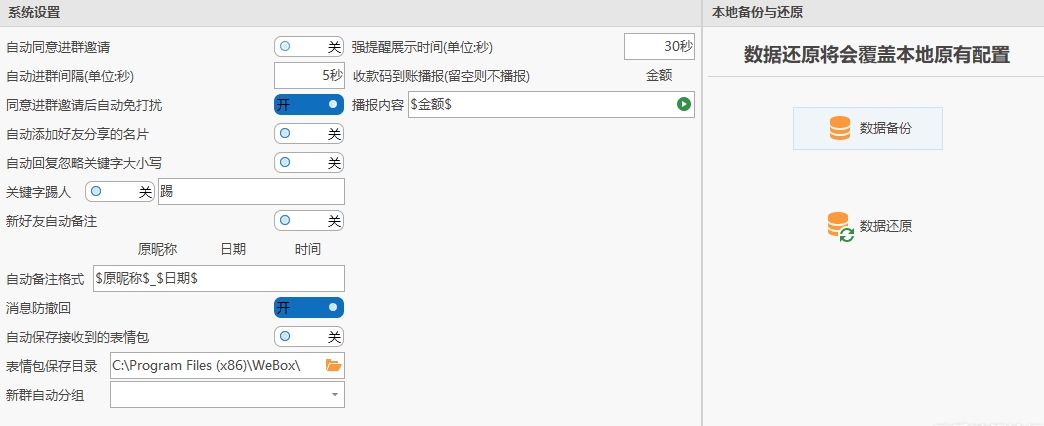Click the 收款码到账播报 label
This screenshot has height=426, width=1044.
click(441, 76)
